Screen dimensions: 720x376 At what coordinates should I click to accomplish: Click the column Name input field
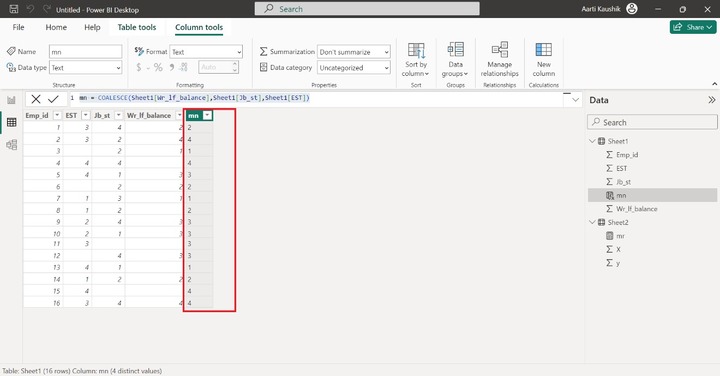coord(86,52)
